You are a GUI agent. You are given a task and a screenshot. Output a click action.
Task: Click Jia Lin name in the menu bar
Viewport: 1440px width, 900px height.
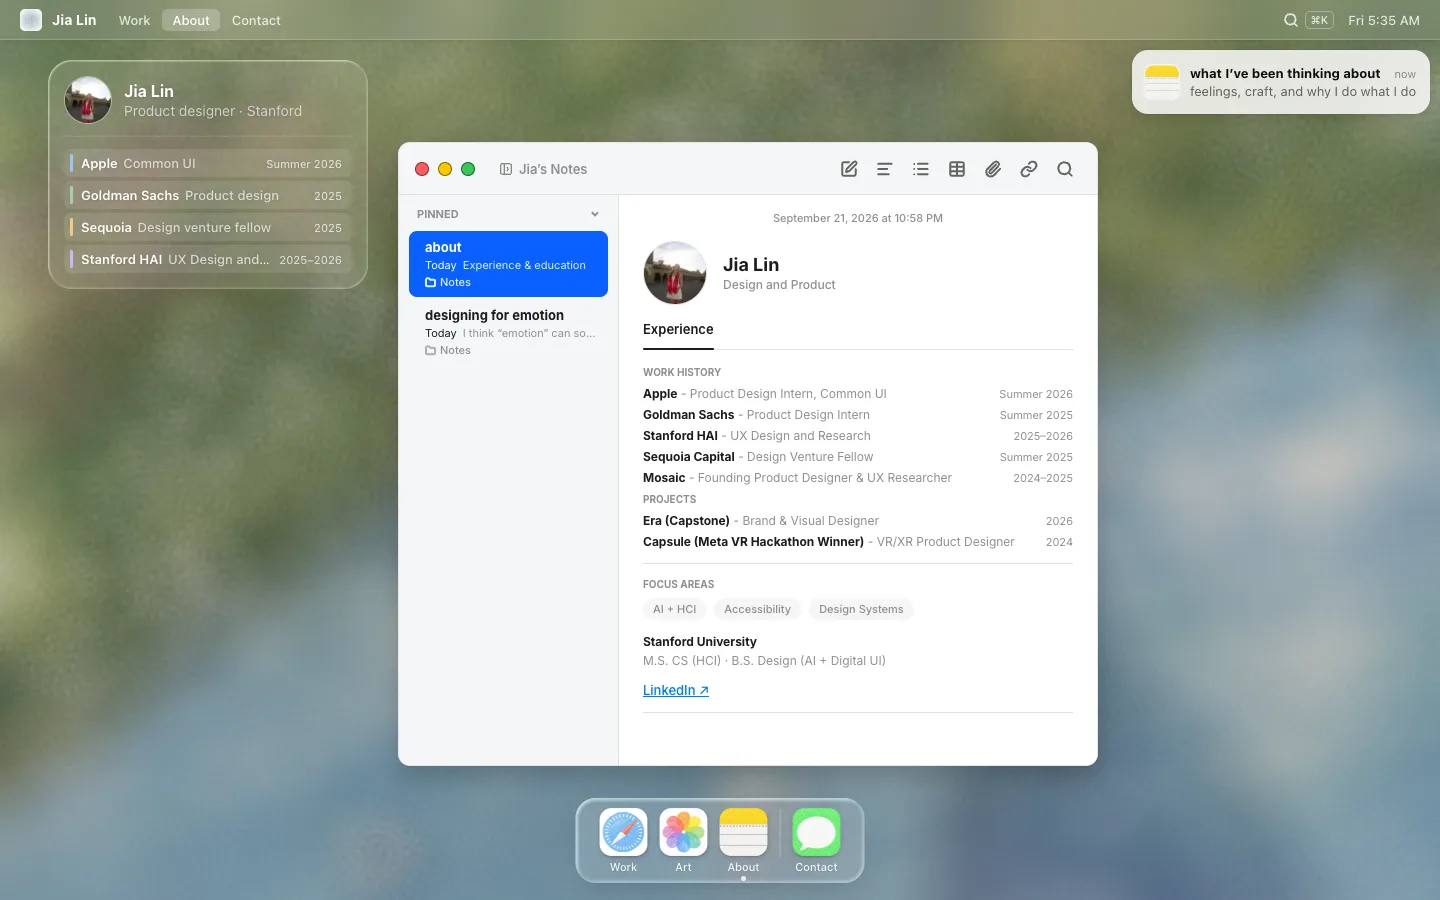(x=74, y=20)
